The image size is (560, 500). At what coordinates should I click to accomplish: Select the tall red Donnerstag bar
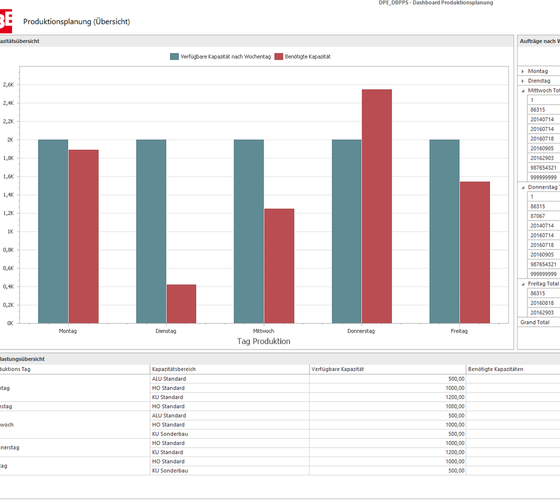[377, 206]
